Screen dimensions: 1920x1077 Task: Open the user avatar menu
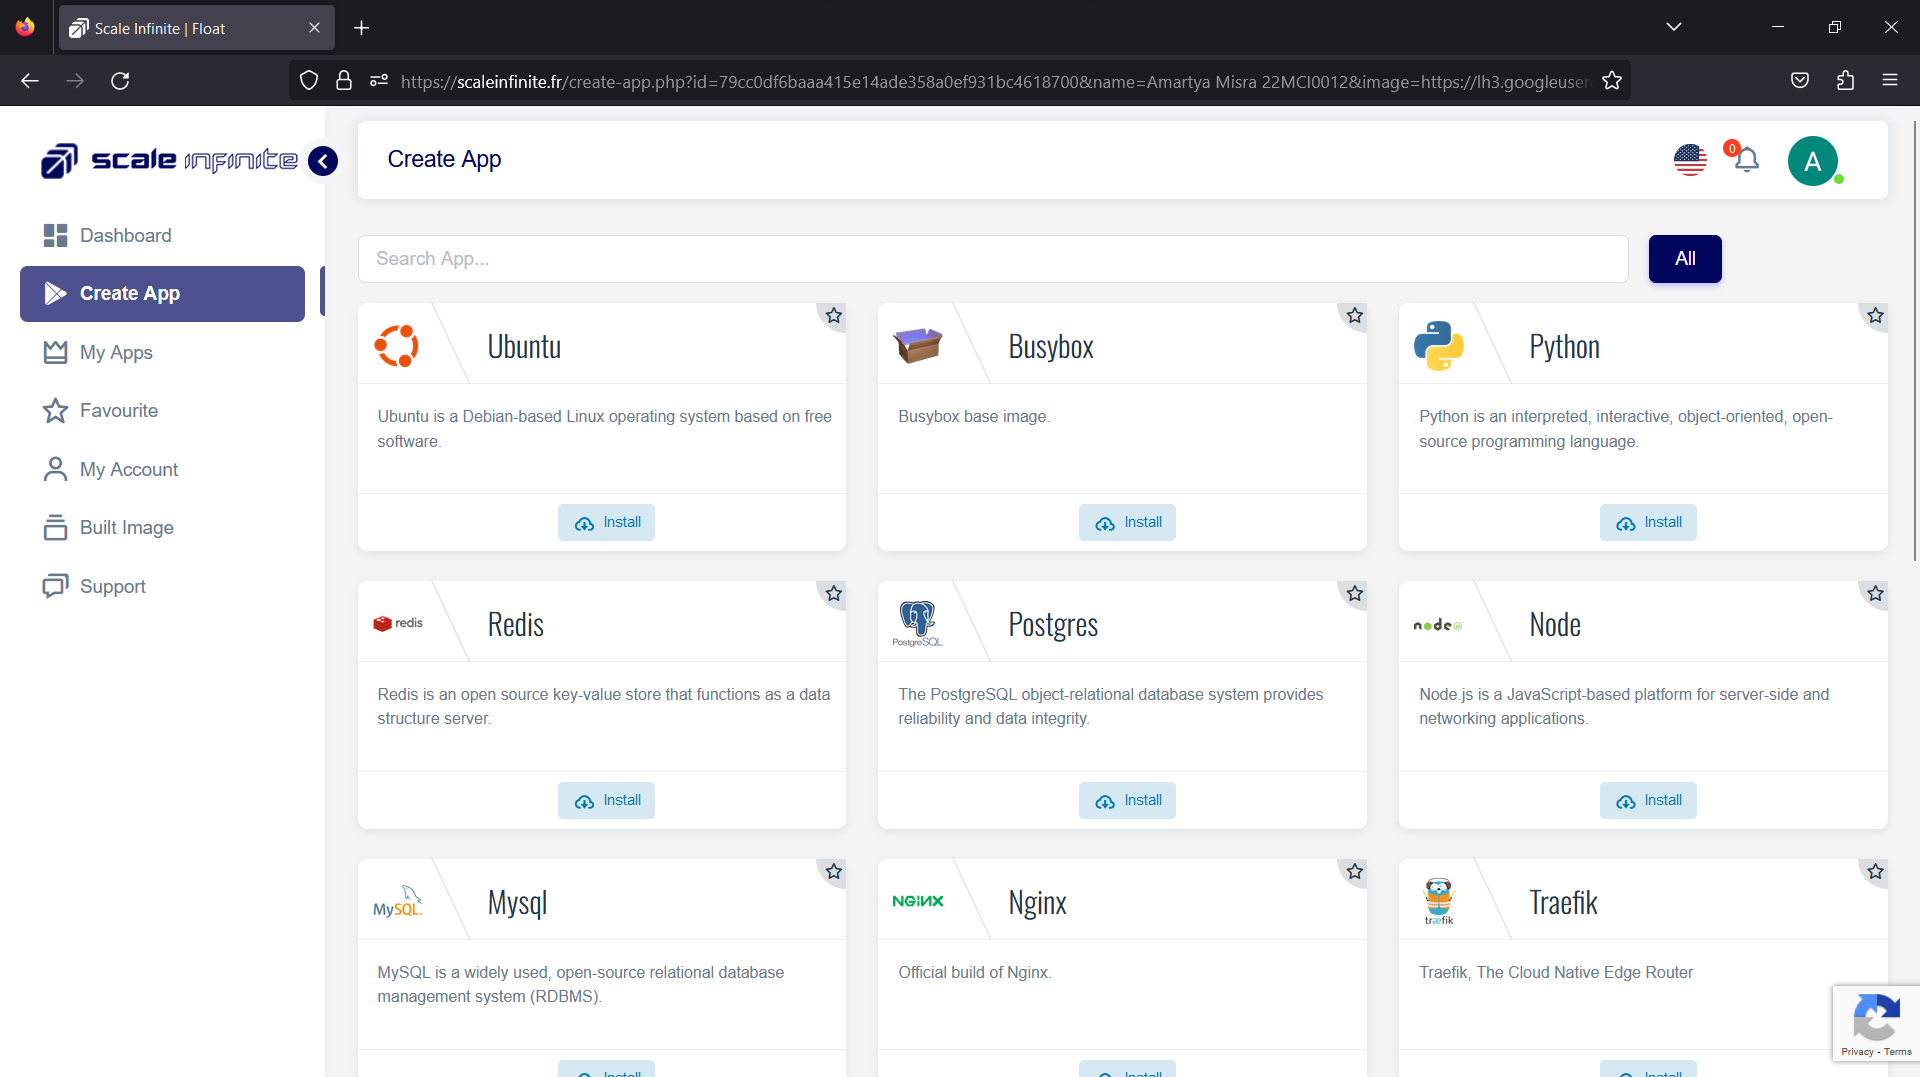click(x=1813, y=161)
